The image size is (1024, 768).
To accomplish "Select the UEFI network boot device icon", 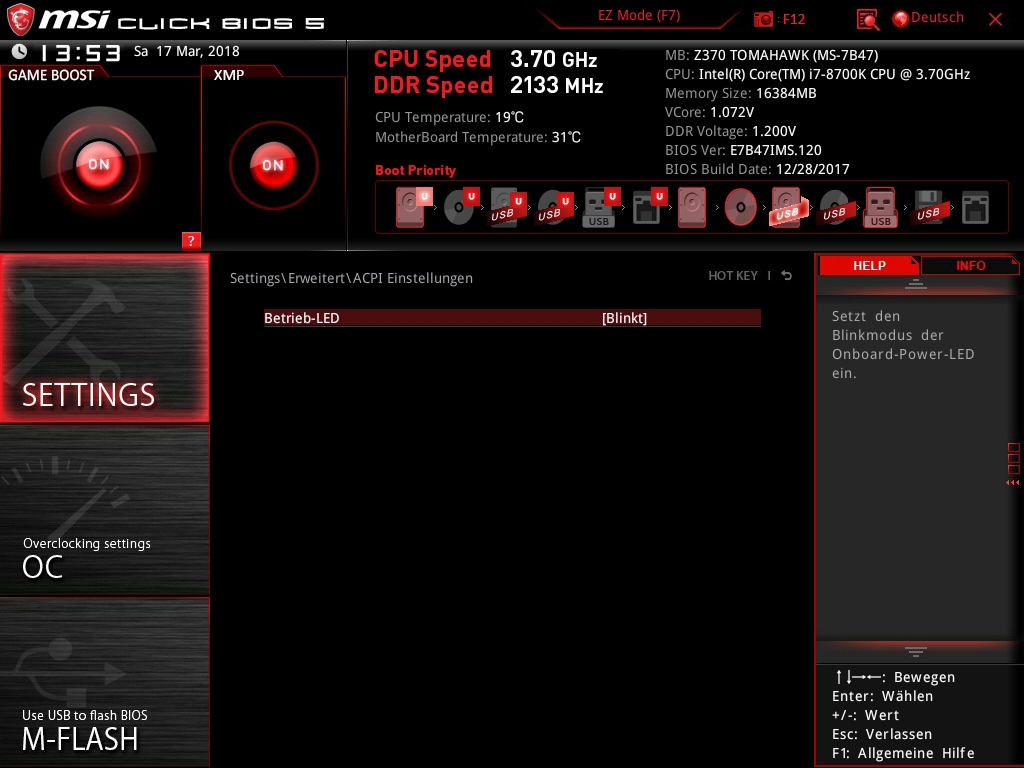I will point(648,208).
